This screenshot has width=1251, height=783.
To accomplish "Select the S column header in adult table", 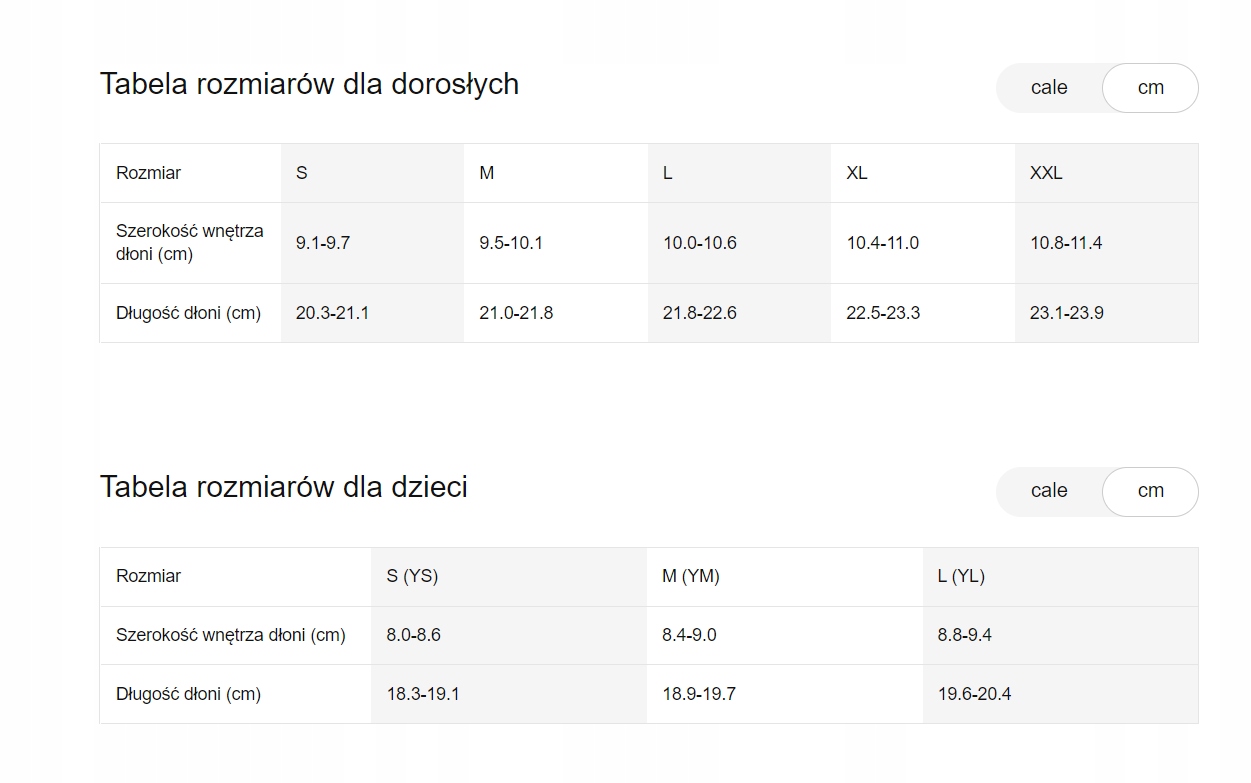I will [300, 172].
